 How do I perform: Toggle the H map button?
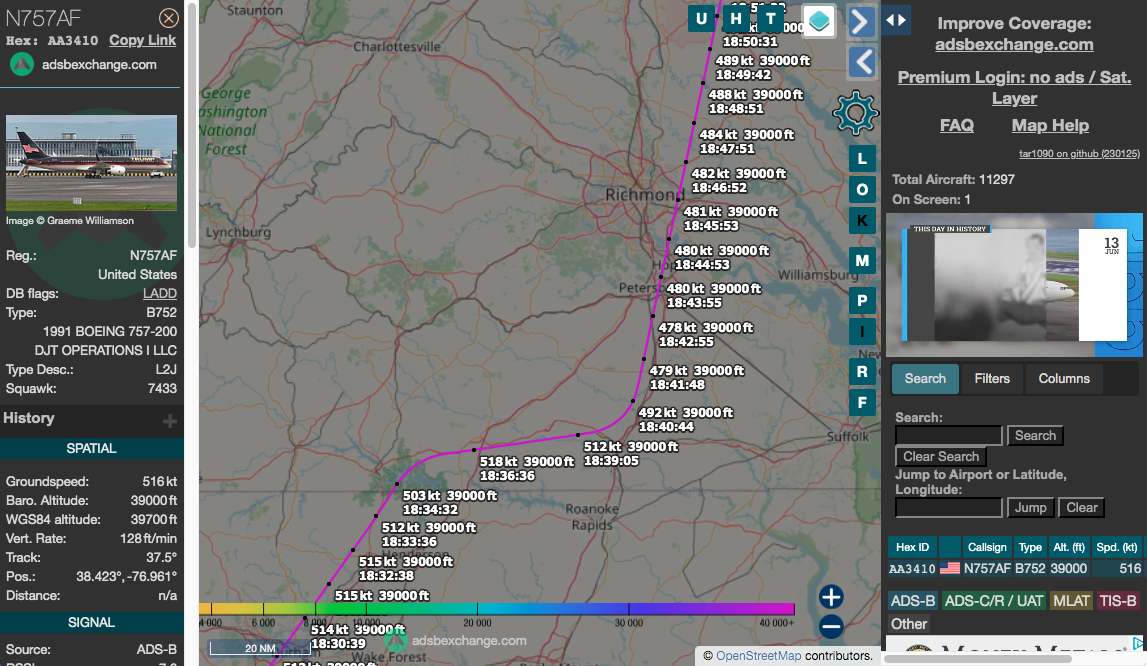coord(736,19)
